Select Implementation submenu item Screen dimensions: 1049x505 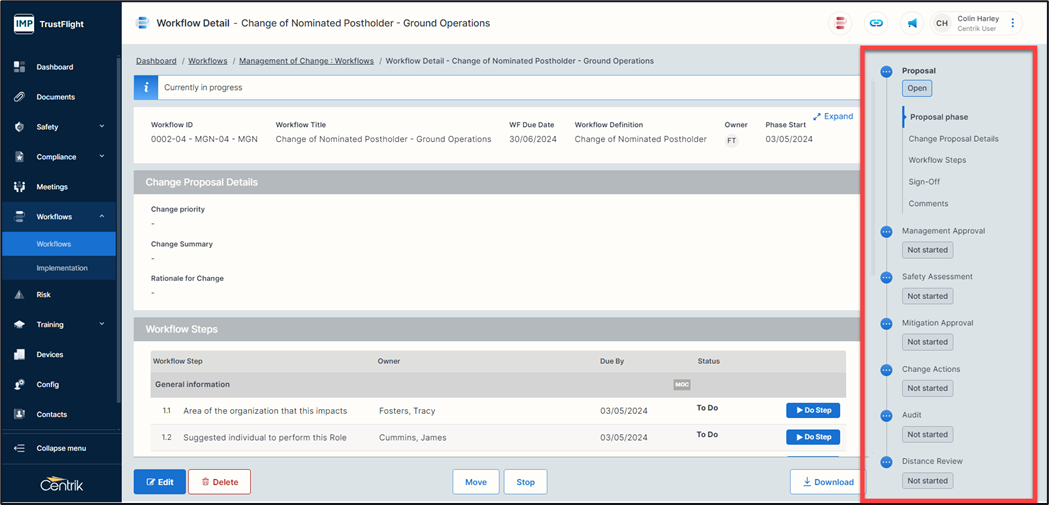(x=62, y=268)
